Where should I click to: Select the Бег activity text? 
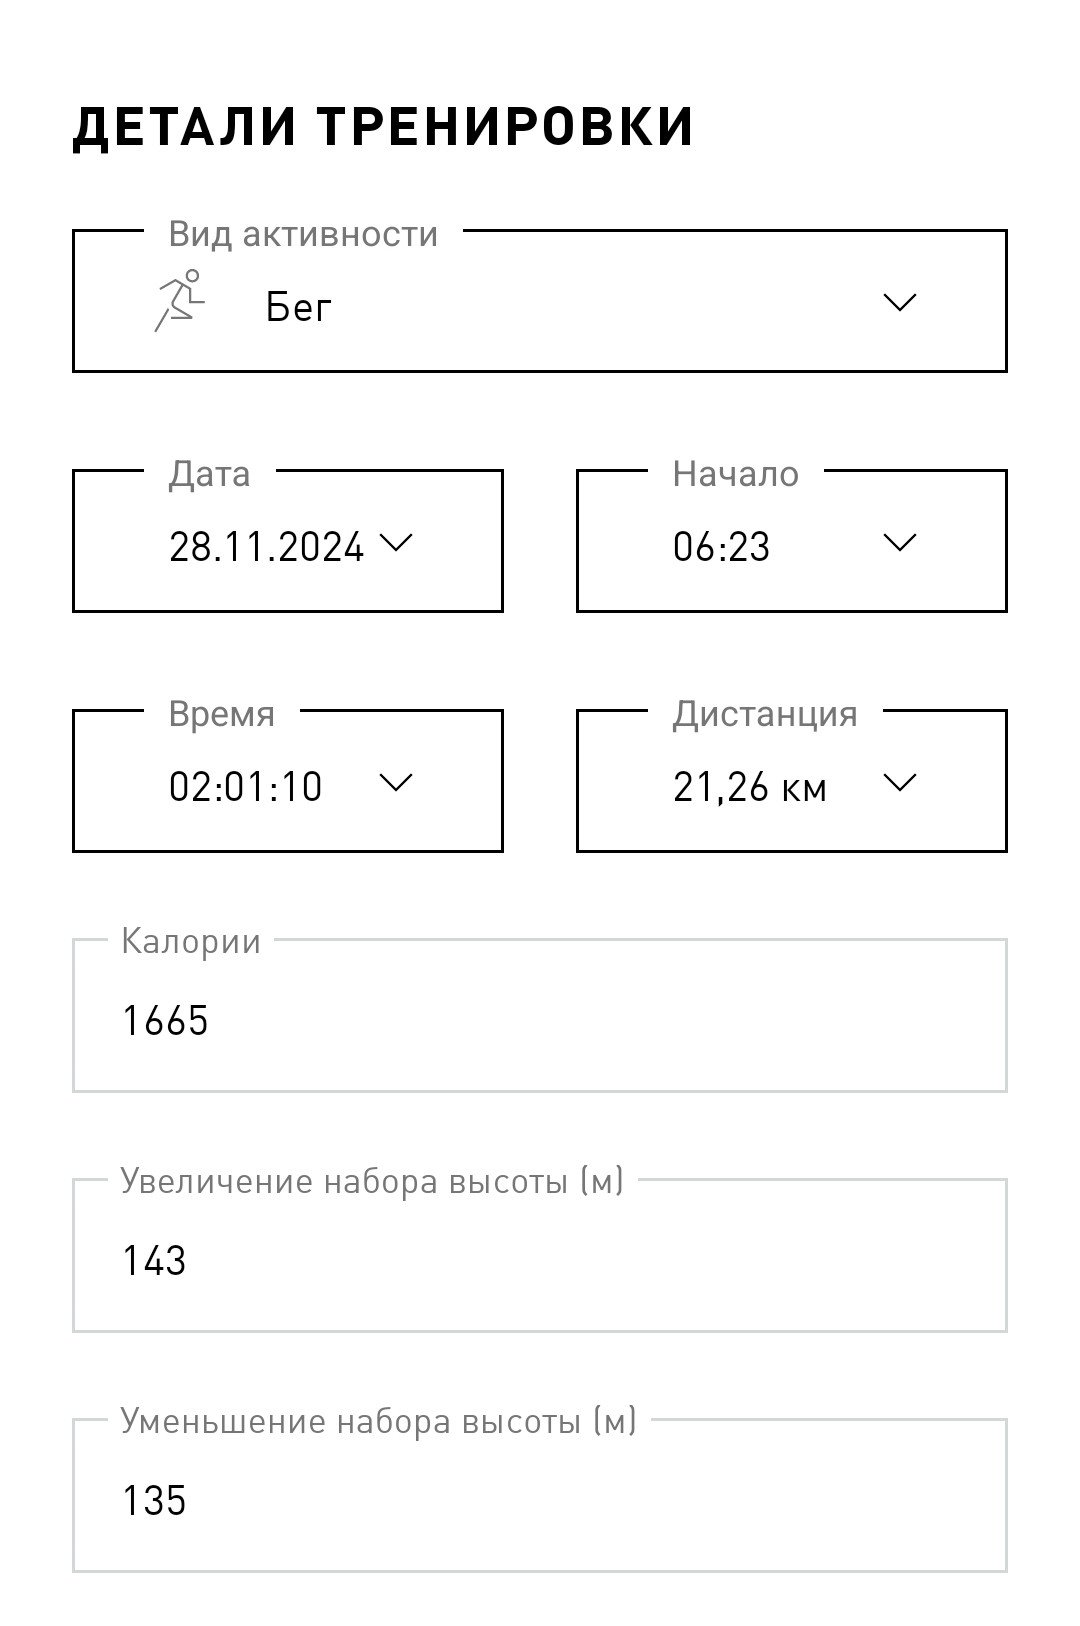[x=298, y=308]
